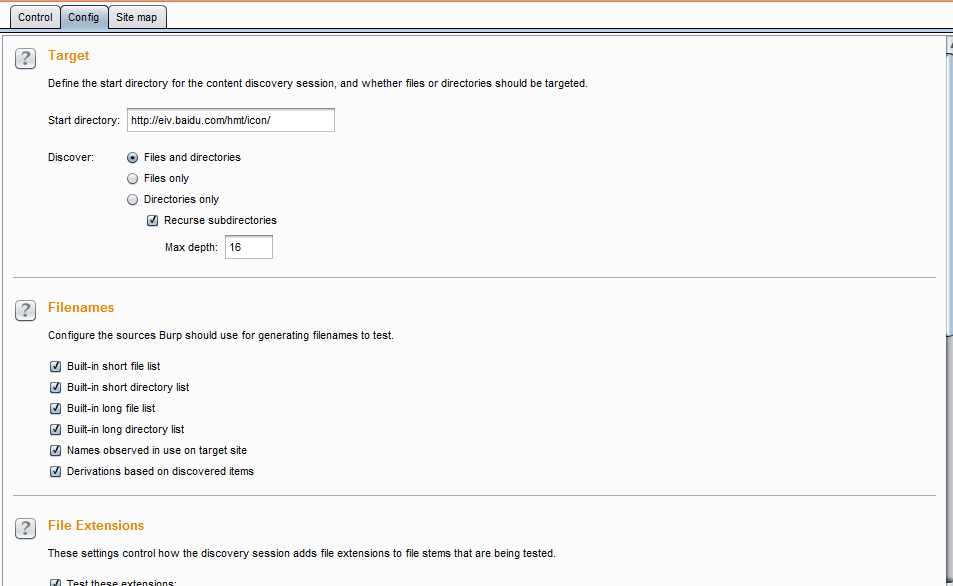Open help icon for File Extensions section

pyautogui.click(x=26, y=528)
